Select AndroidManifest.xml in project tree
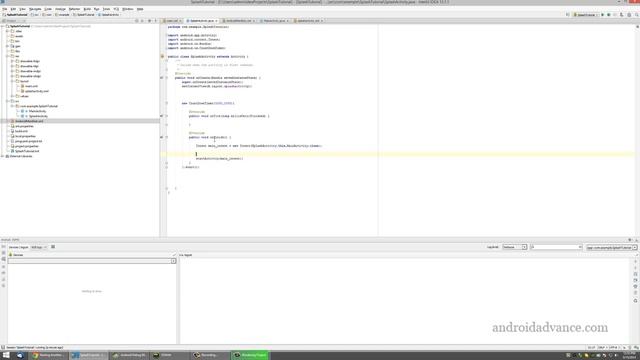Screen dimensions: 640x360 click(29, 121)
